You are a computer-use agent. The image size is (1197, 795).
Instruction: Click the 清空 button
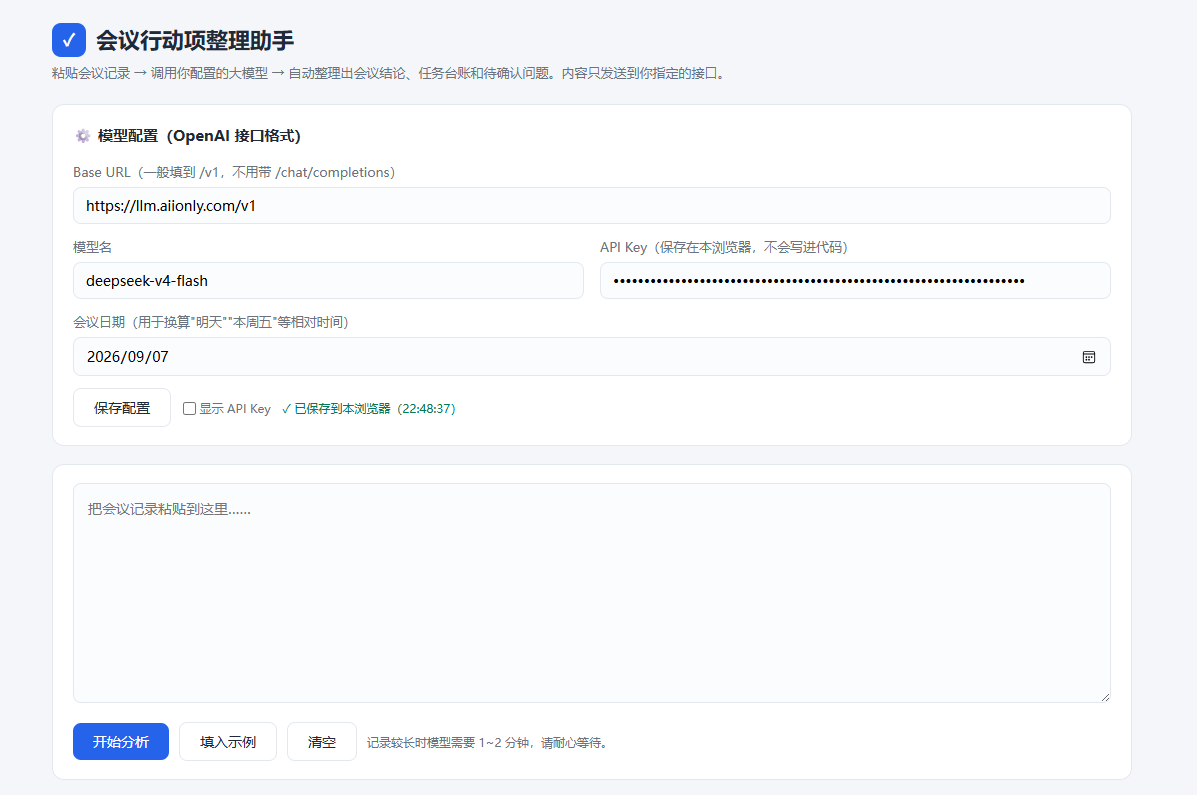pos(321,742)
